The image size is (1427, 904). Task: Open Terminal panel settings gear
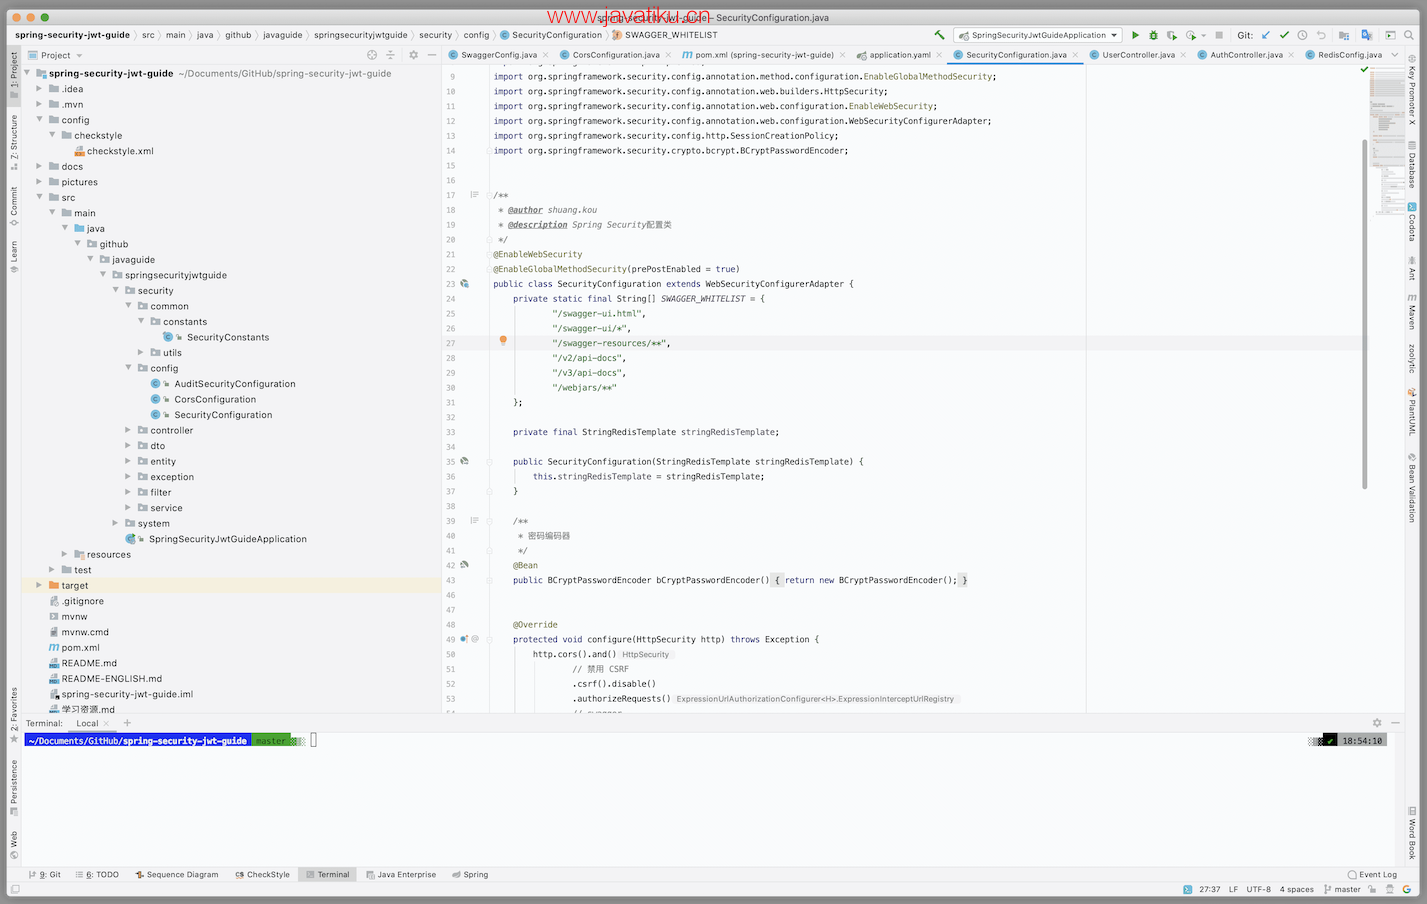(1377, 723)
